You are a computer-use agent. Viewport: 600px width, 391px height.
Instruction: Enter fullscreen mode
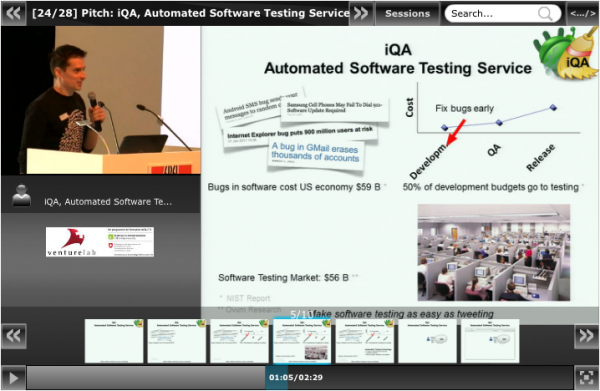pos(586,378)
